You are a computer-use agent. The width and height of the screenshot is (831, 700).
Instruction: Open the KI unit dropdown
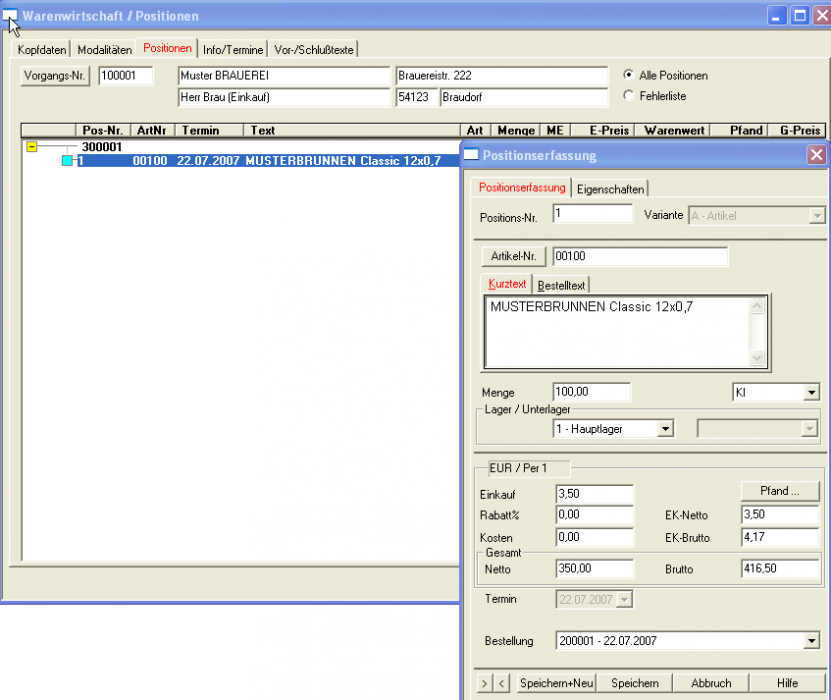coord(811,393)
